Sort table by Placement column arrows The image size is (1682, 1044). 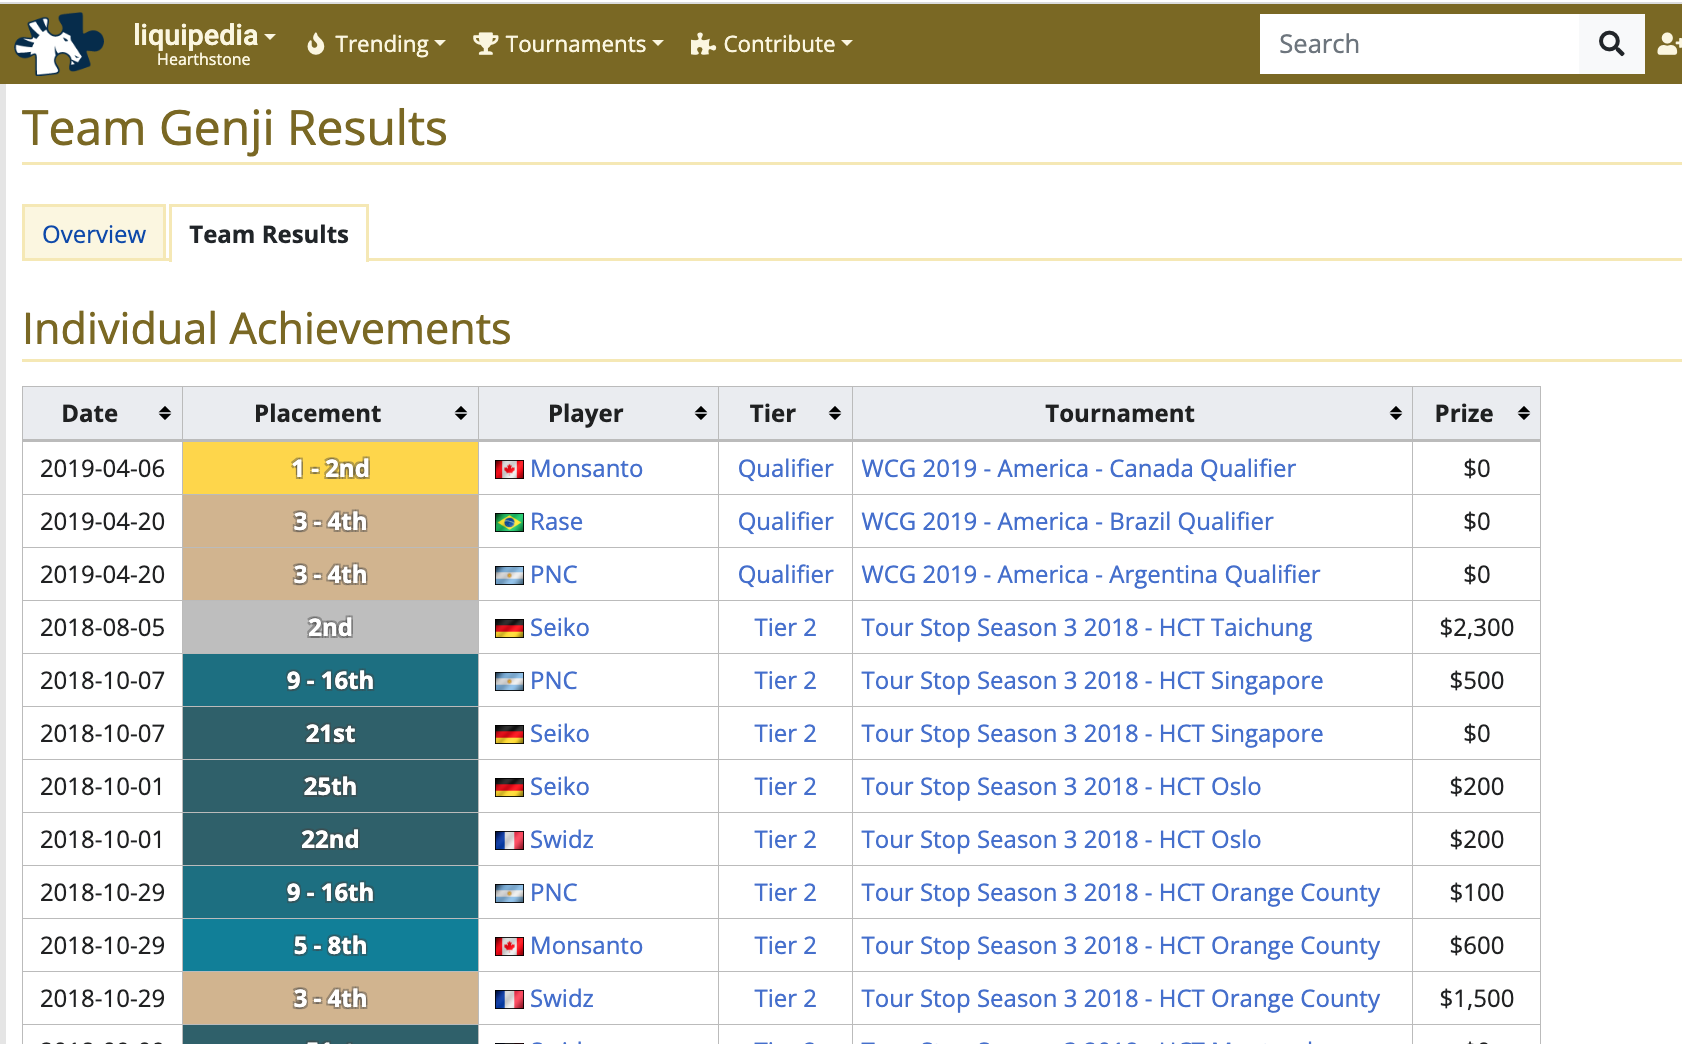[x=460, y=413]
